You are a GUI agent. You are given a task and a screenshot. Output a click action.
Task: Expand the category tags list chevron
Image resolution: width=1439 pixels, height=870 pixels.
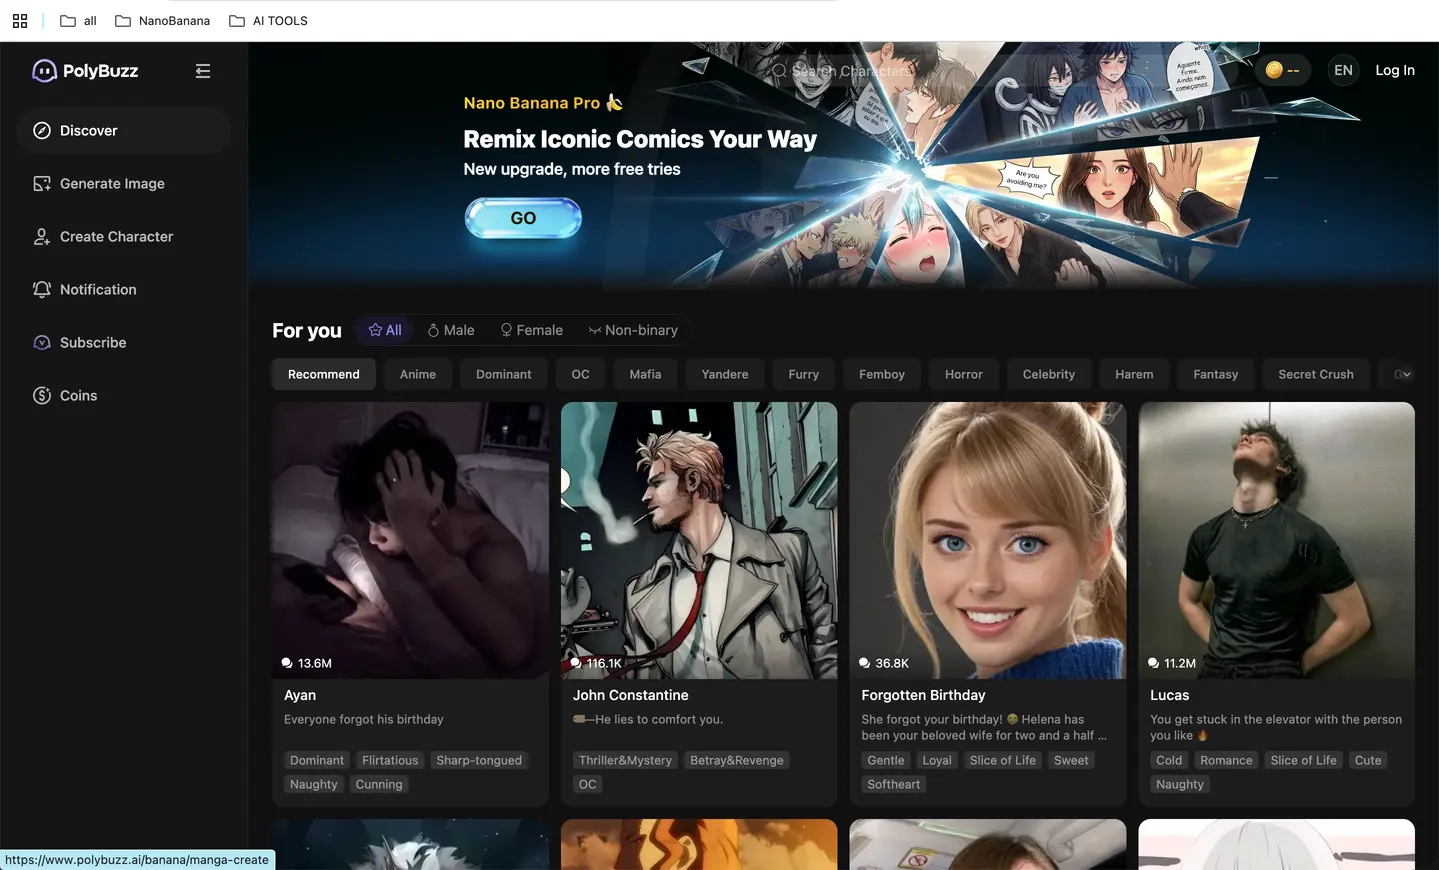click(x=1404, y=374)
